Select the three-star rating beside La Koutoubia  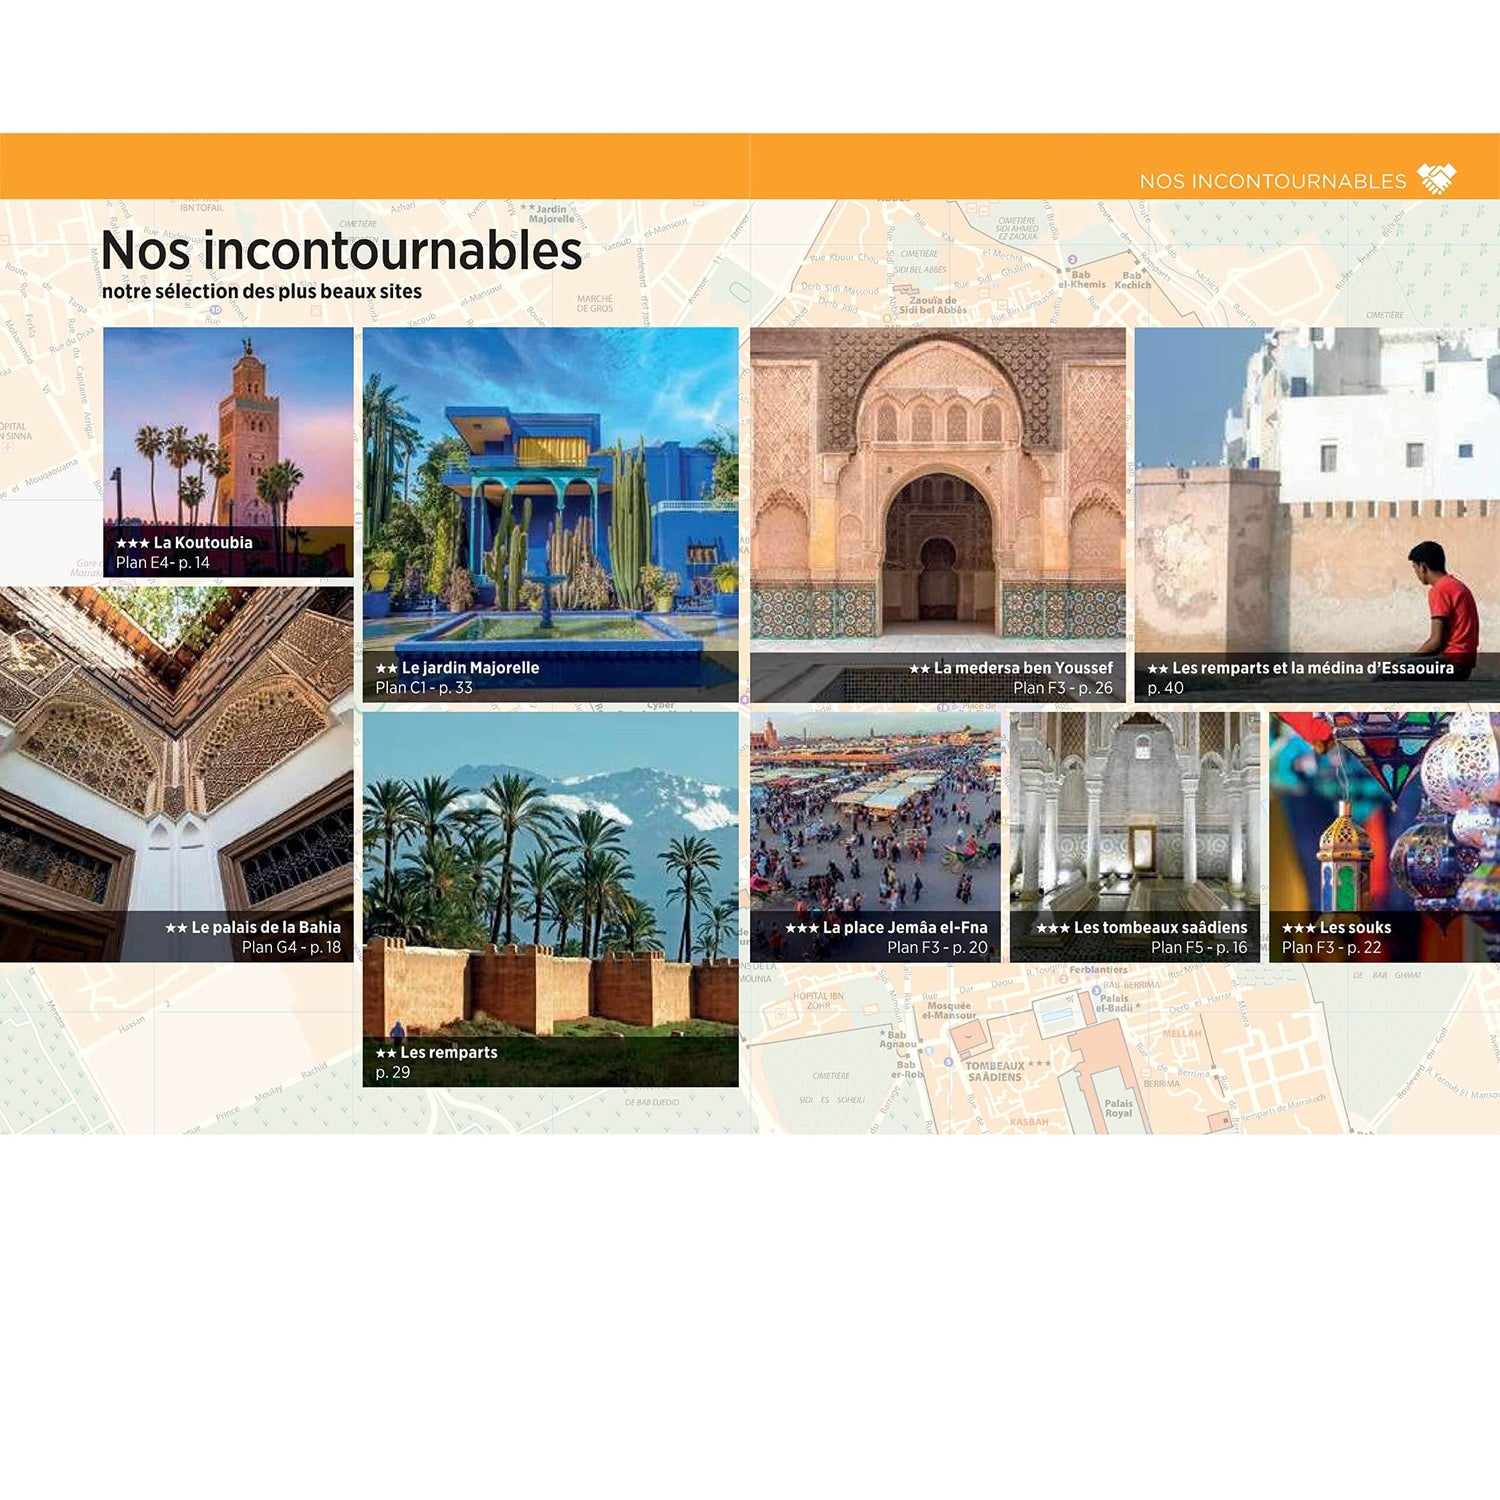(x=132, y=543)
